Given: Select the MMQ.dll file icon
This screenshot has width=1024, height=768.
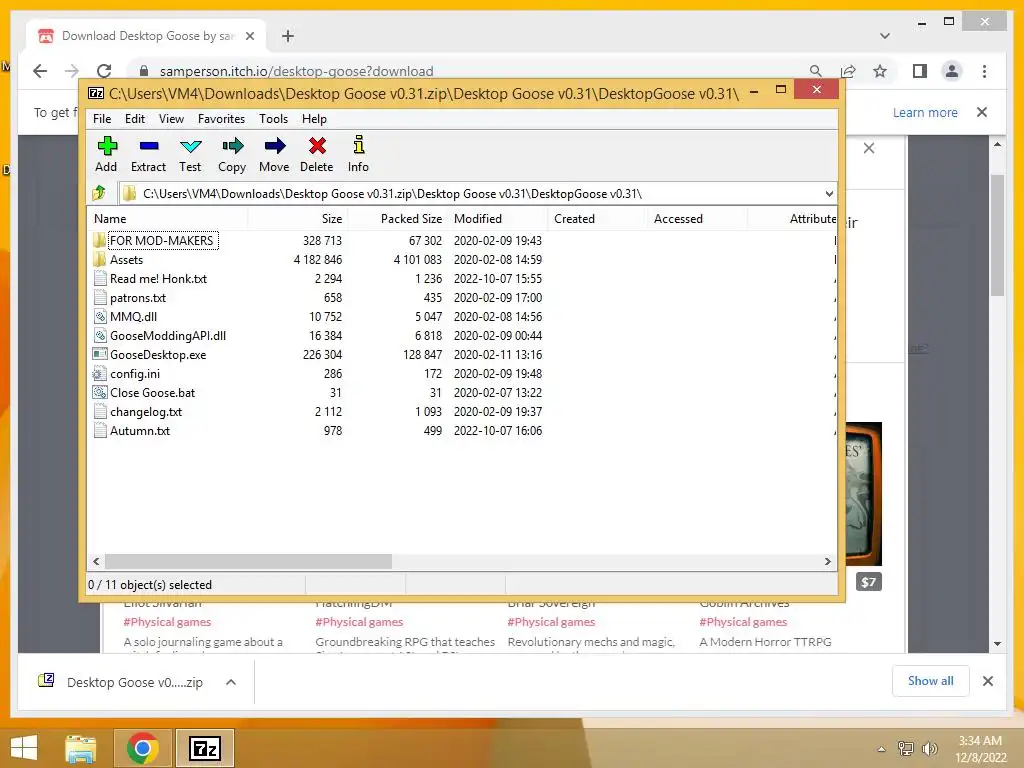Looking at the screenshot, I should click(x=99, y=317).
